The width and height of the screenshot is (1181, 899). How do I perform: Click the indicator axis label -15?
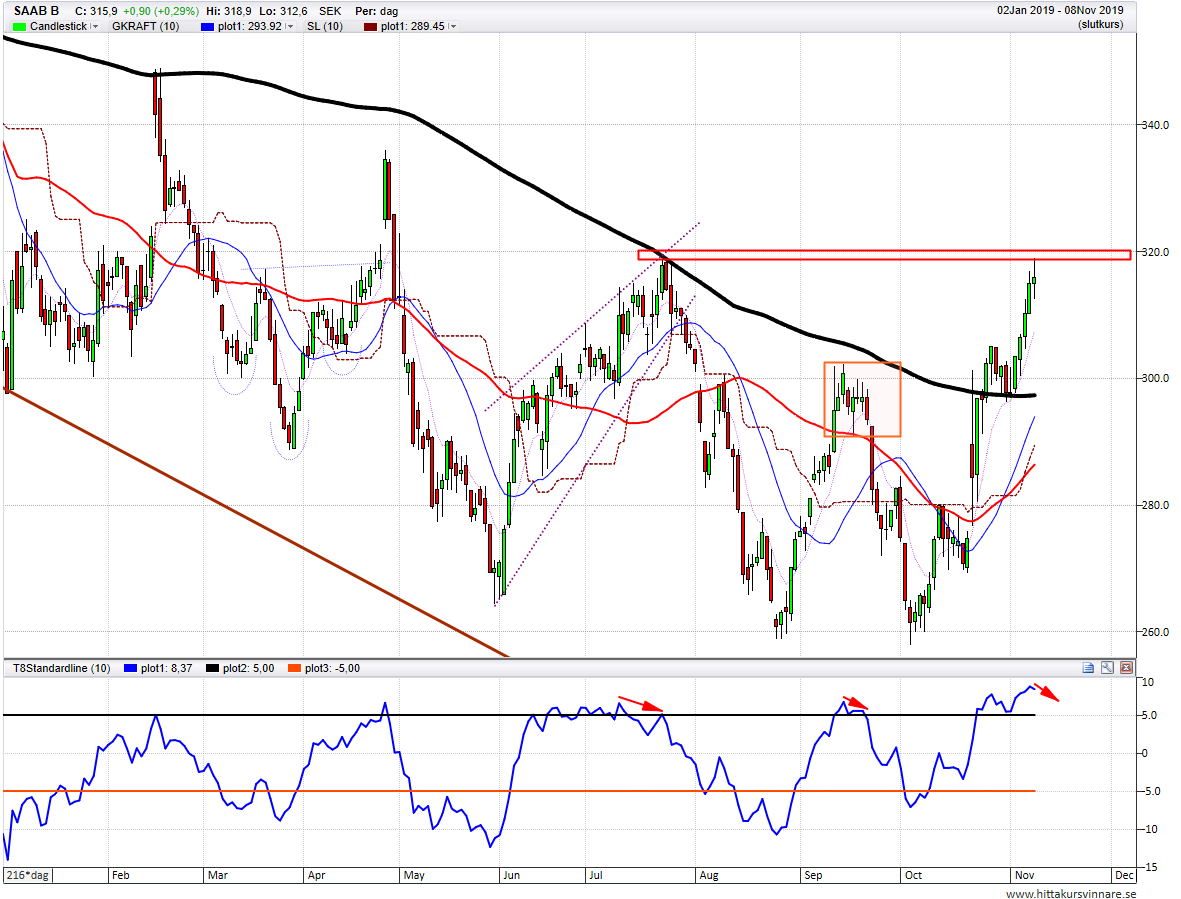tap(1149, 867)
